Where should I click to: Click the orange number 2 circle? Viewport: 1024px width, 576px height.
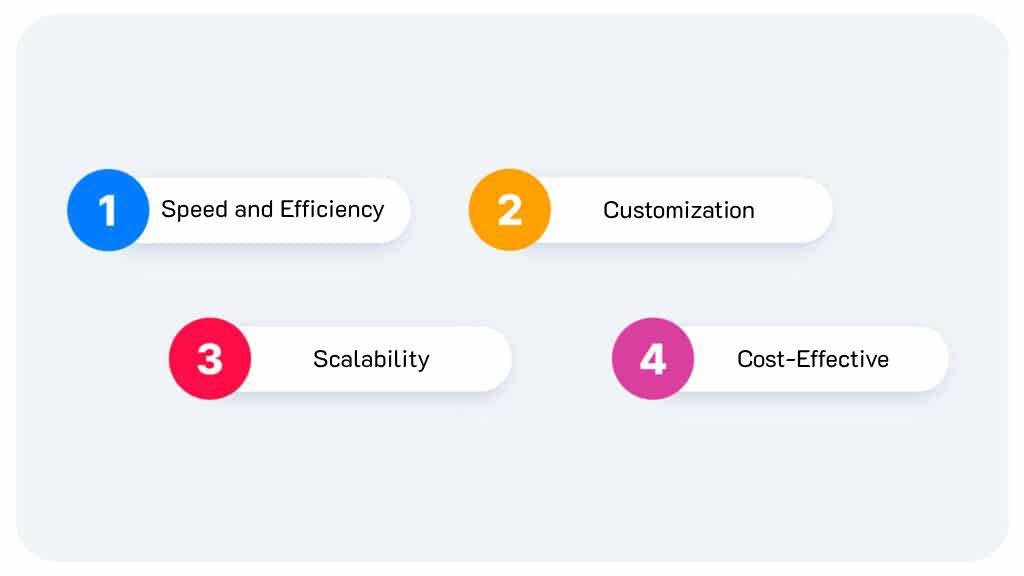(509, 210)
